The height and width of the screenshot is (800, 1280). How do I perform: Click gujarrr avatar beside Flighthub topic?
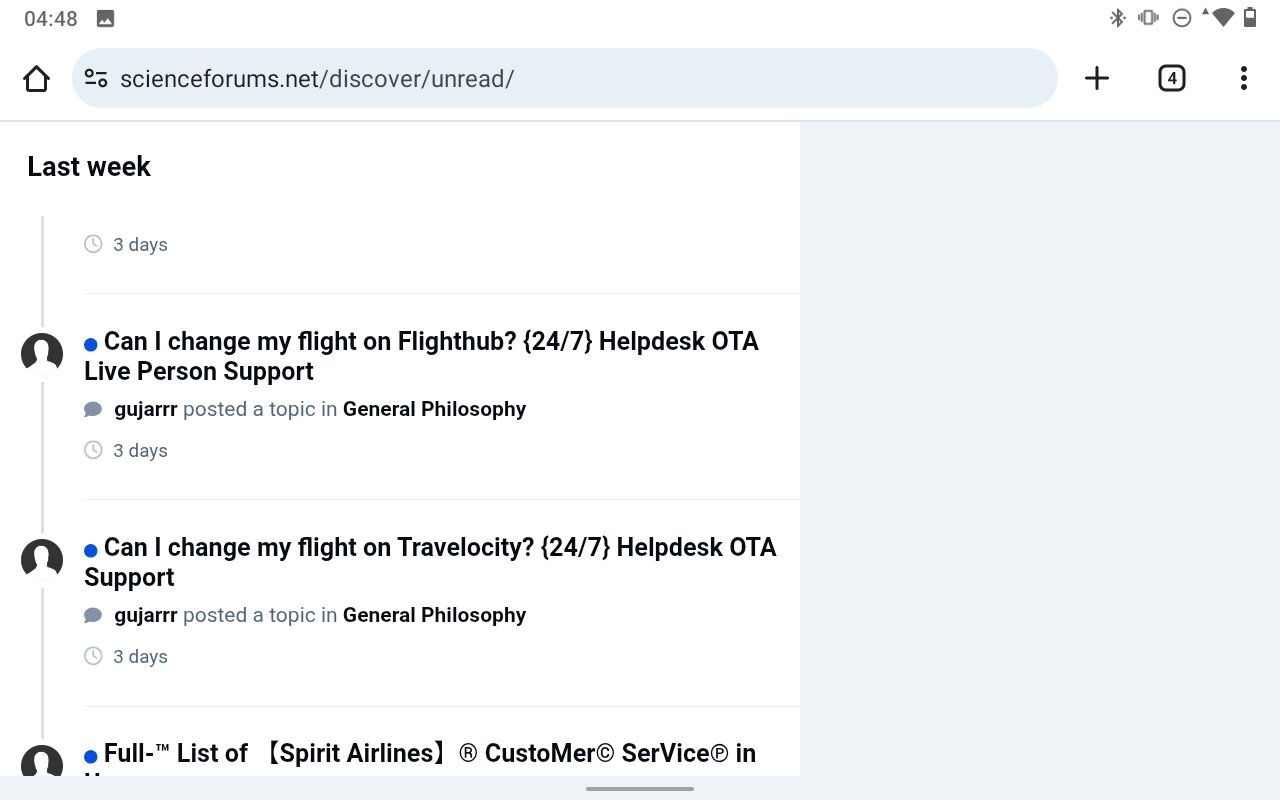42,354
